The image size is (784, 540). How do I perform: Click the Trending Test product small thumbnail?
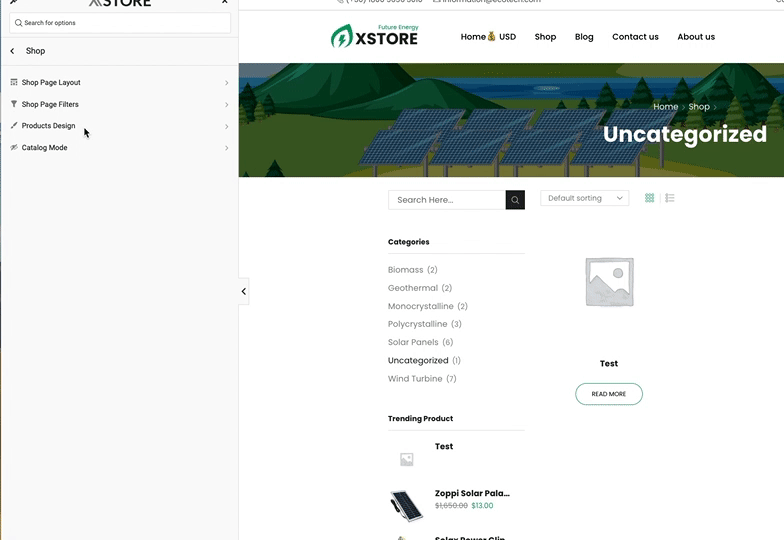pyautogui.click(x=406, y=459)
